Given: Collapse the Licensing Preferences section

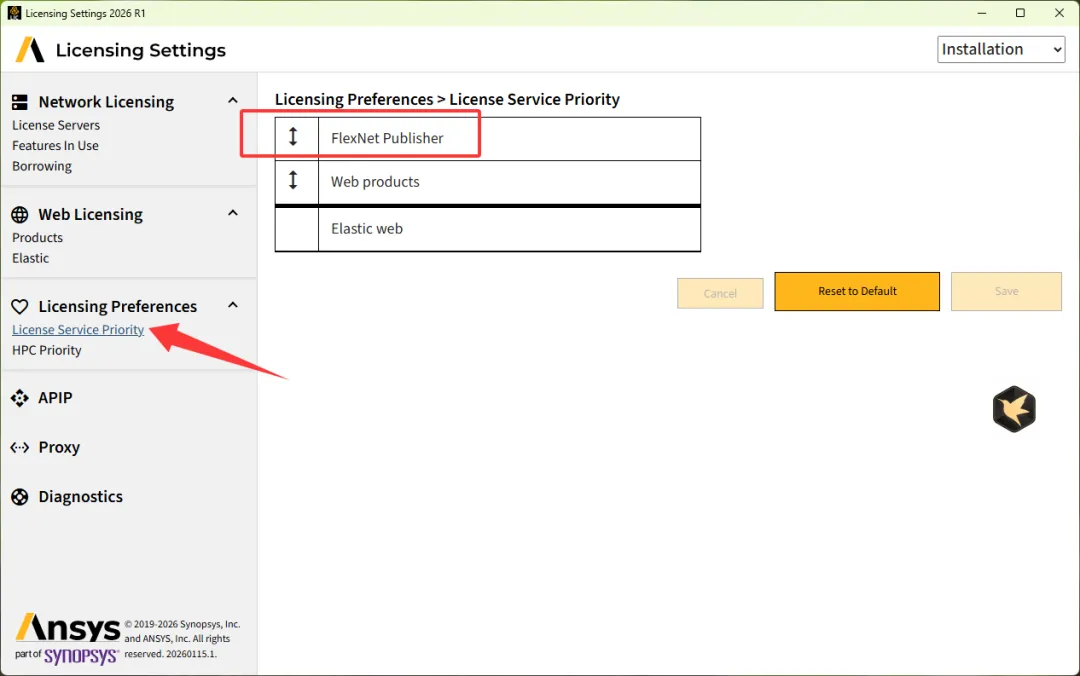Looking at the screenshot, I should pyautogui.click(x=233, y=305).
